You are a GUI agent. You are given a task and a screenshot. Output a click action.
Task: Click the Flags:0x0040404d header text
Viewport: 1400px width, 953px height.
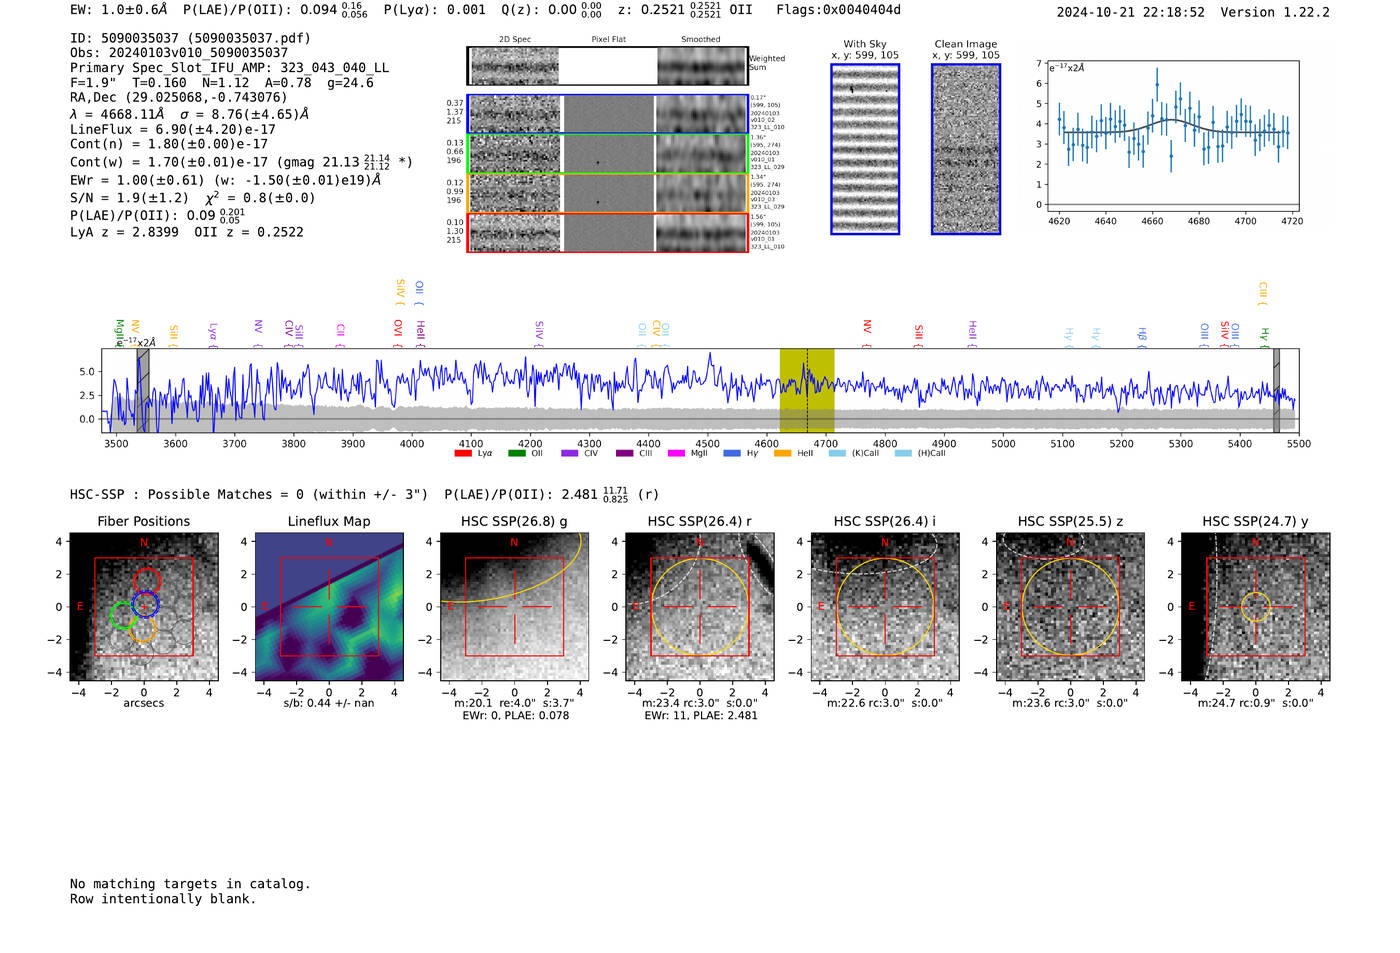tap(838, 10)
